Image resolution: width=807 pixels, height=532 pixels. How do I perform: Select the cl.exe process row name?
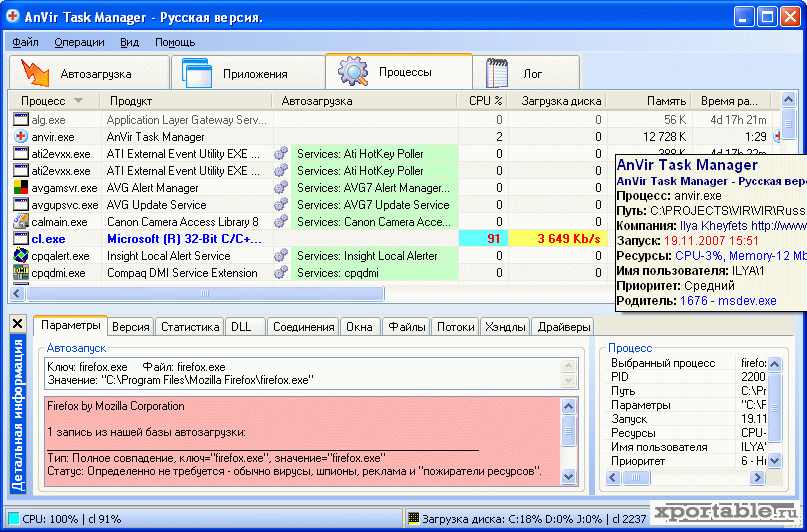click(48, 239)
